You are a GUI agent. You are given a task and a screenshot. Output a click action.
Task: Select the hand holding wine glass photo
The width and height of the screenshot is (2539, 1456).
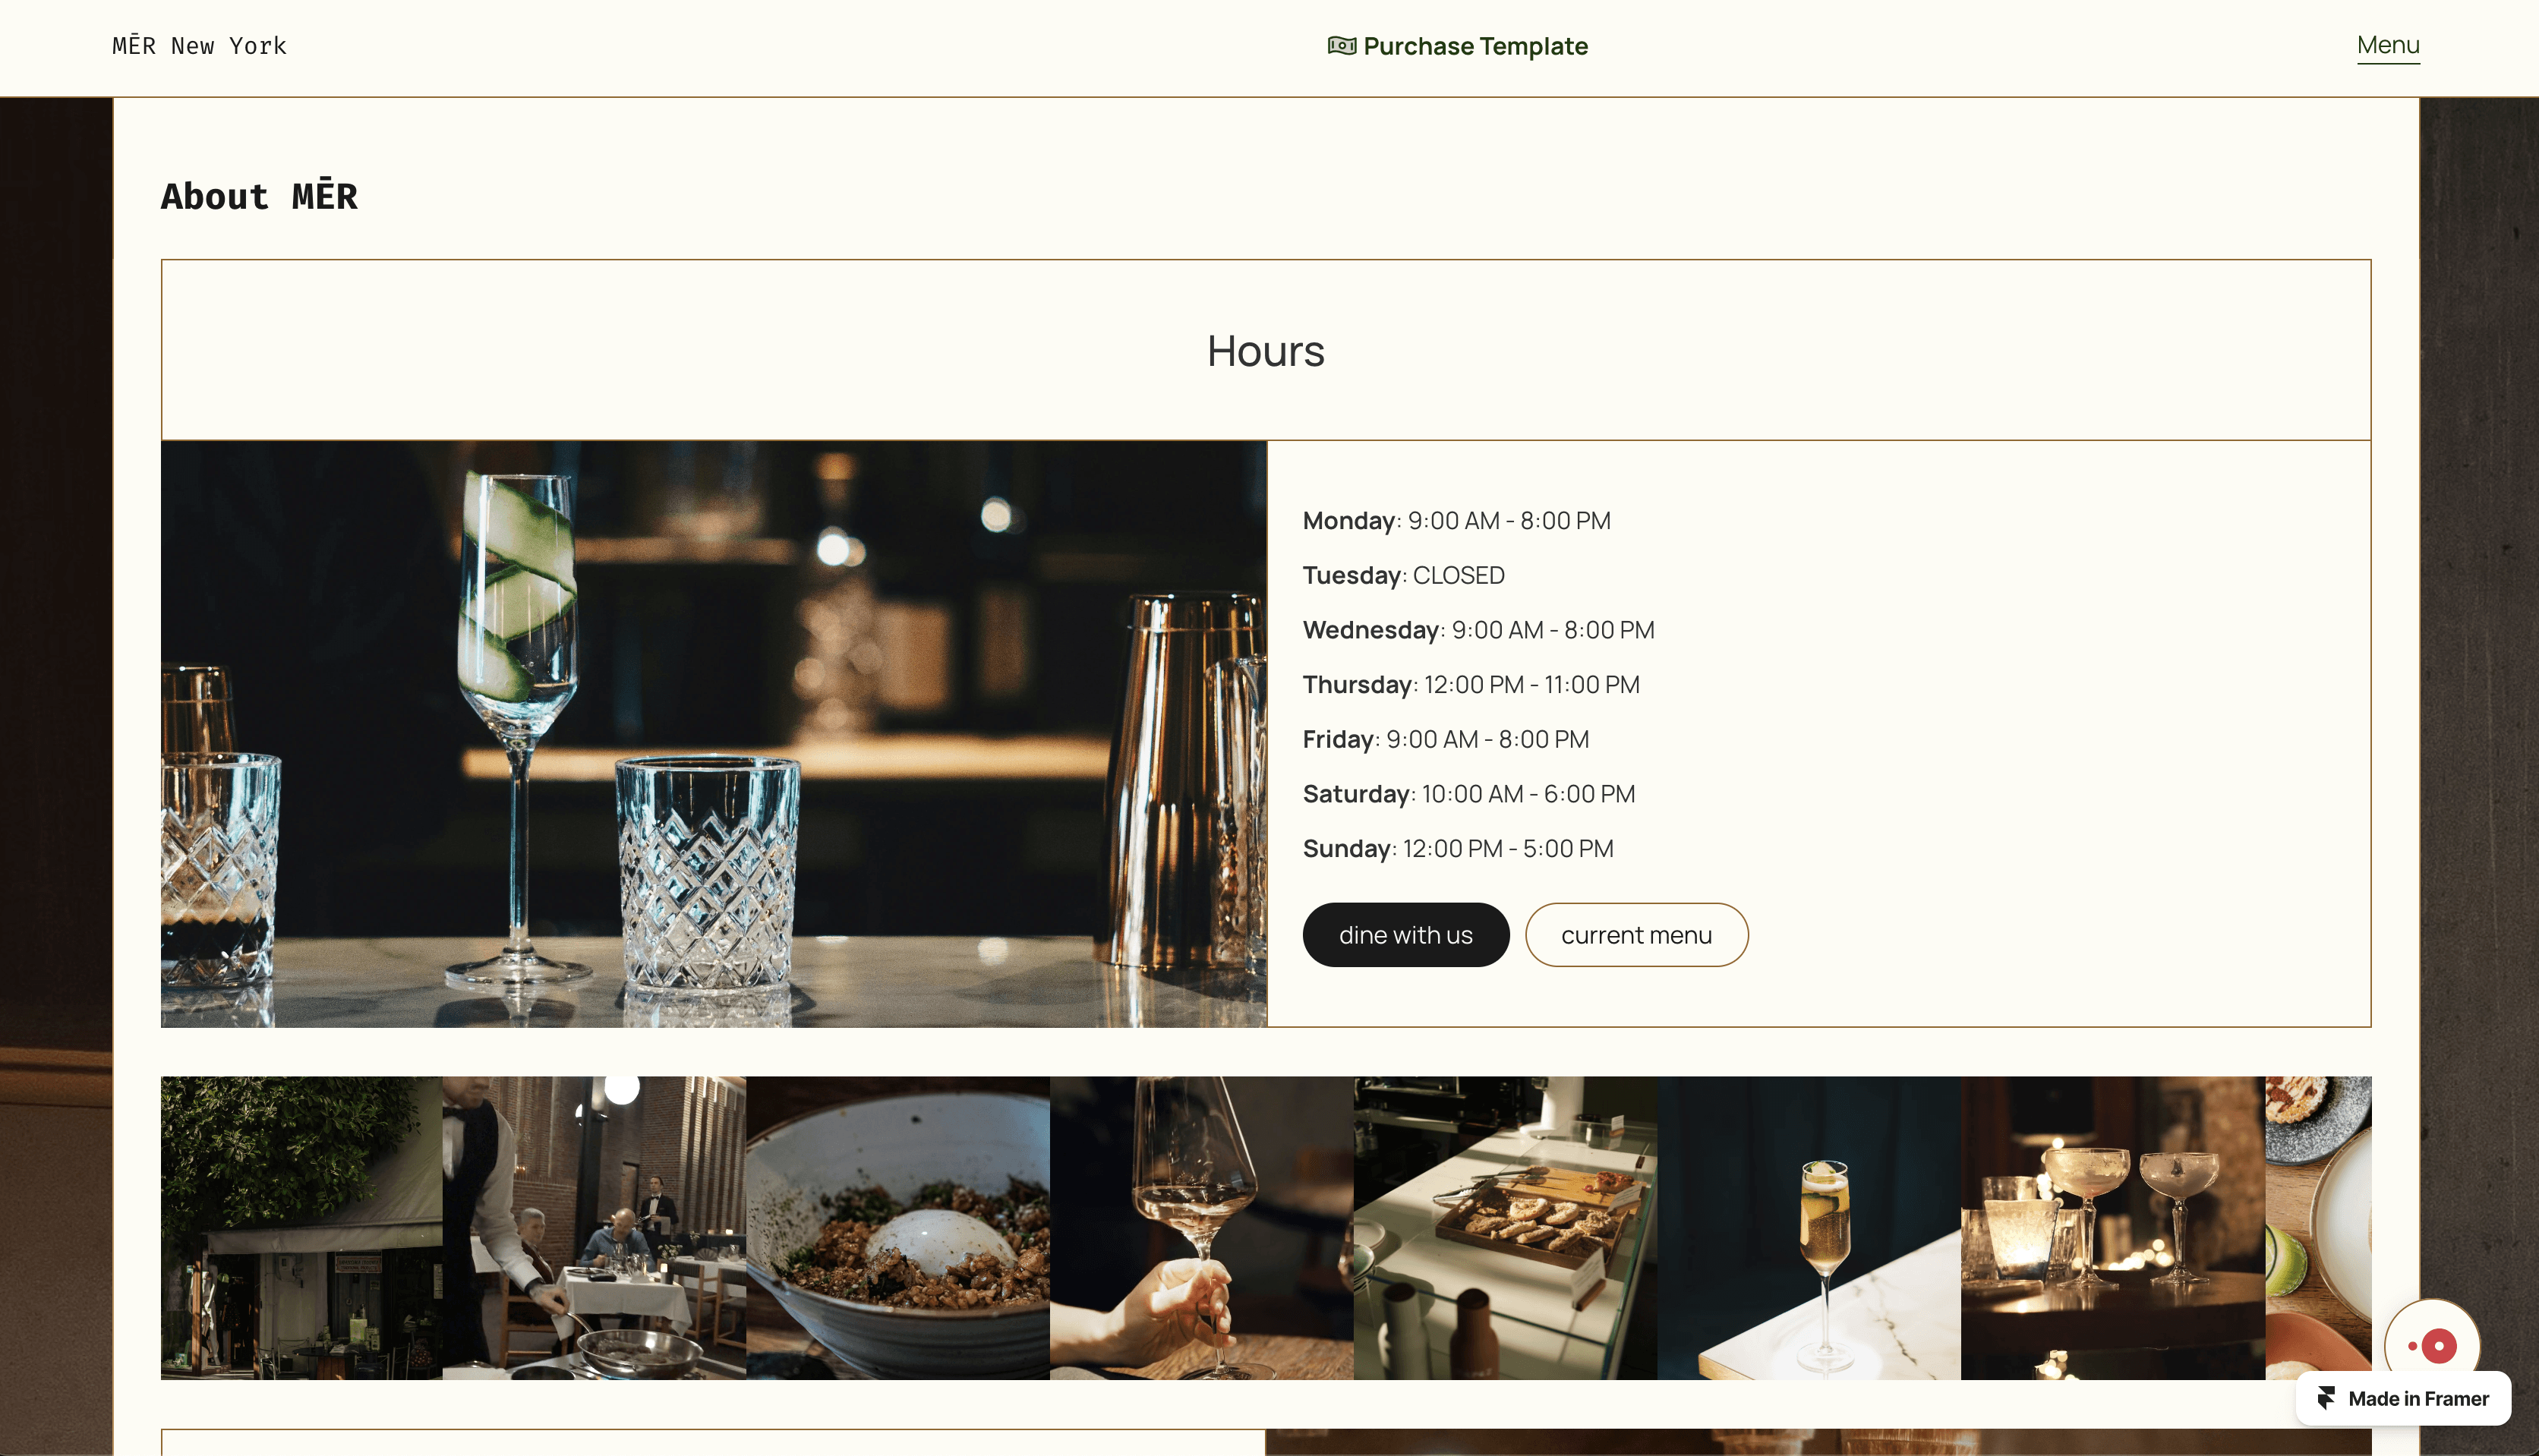[1202, 1228]
